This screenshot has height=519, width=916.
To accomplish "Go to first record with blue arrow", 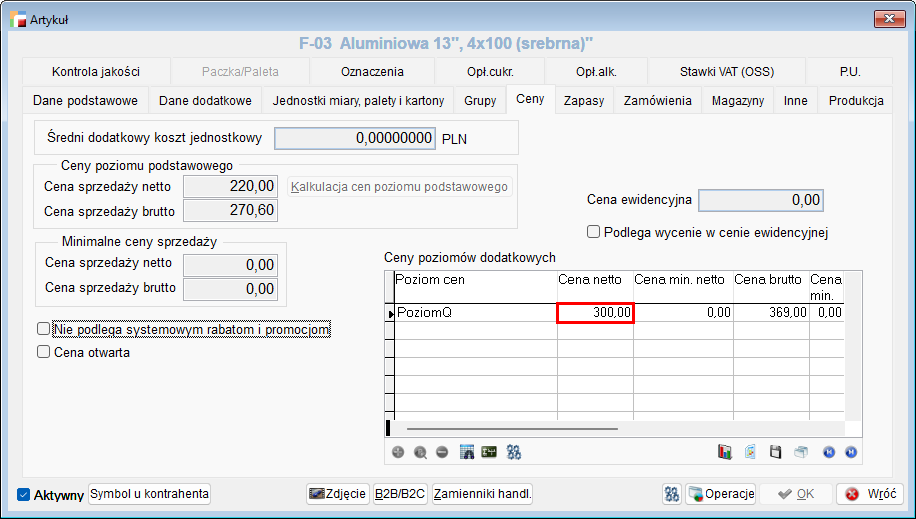I will [828, 452].
